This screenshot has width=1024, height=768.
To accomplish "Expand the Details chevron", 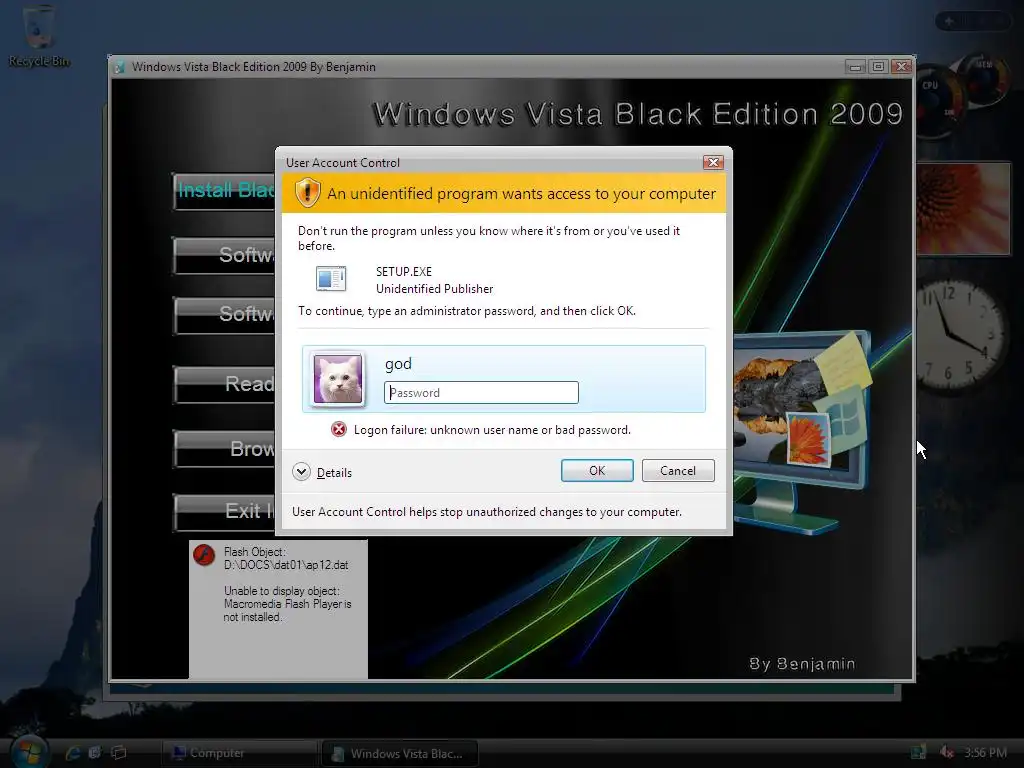I will click(x=301, y=472).
